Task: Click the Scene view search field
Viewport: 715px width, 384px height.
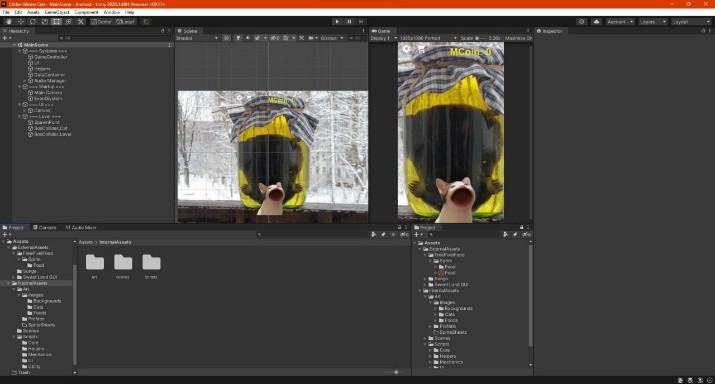Action: click(x=357, y=38)
